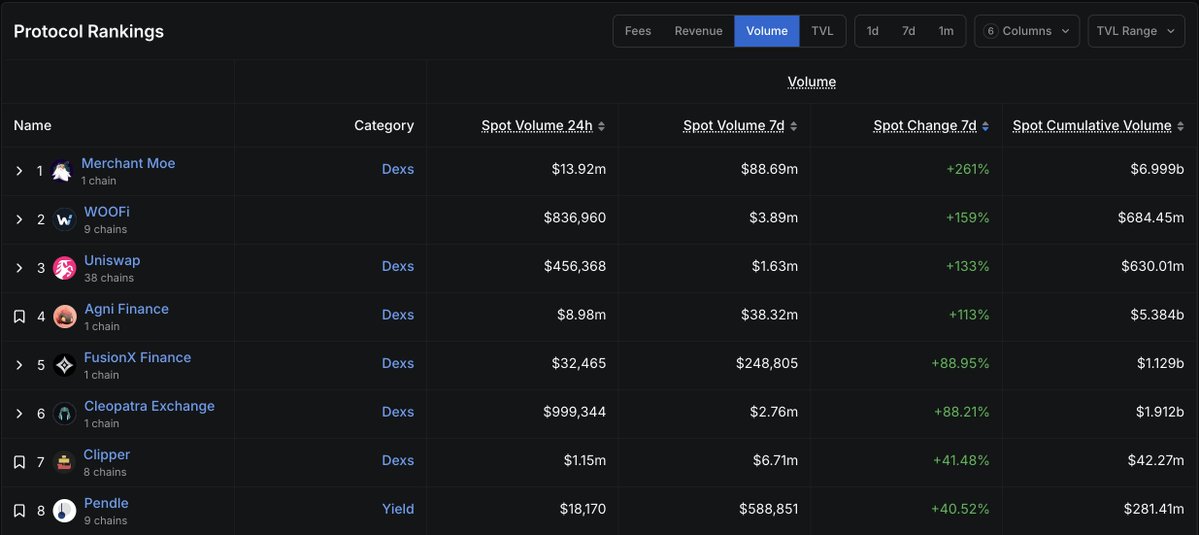The width and height of the screenshot is (1199, 535).
Task: Sort by Spot Volume 24h arrows
Action: [602, 126]
